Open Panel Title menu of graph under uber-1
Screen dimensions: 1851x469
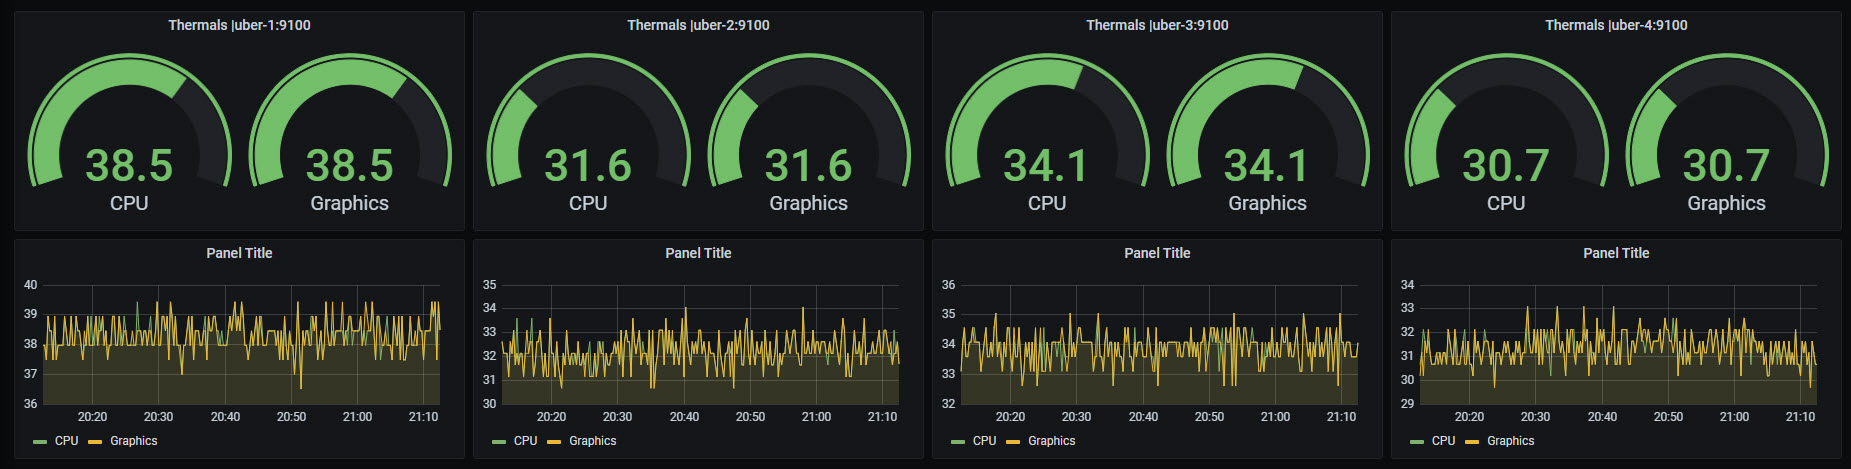coord(239,253)
